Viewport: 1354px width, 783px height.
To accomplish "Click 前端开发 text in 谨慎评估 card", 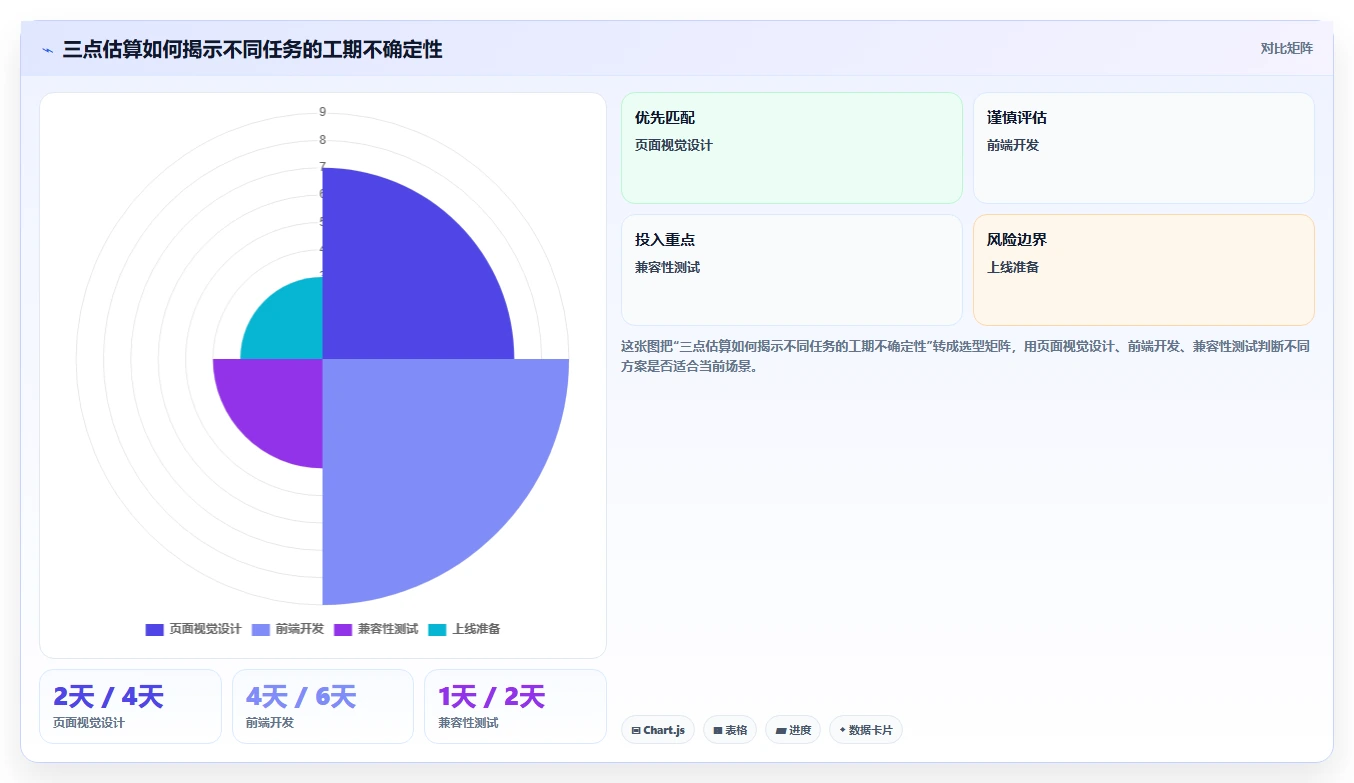I will (1013, 145).
